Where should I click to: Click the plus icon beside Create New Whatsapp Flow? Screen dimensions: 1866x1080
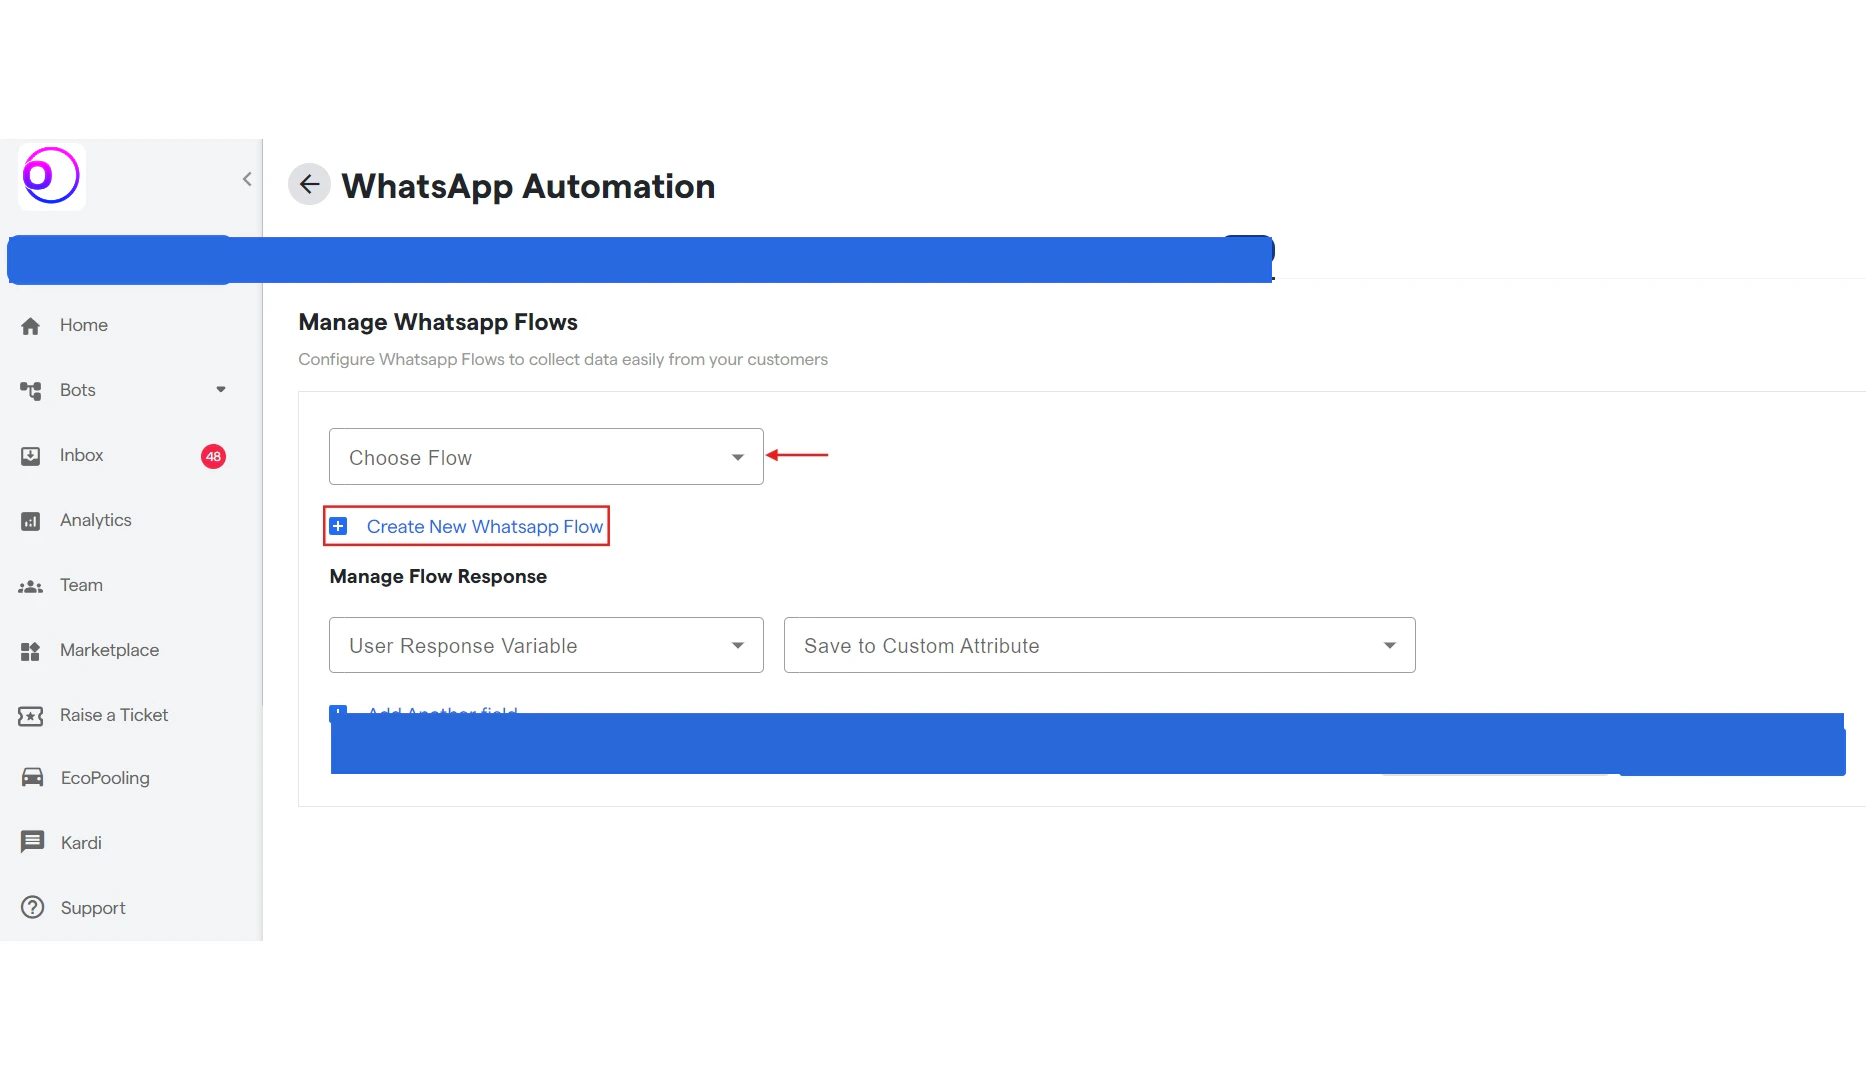click(x=339, y=526)
